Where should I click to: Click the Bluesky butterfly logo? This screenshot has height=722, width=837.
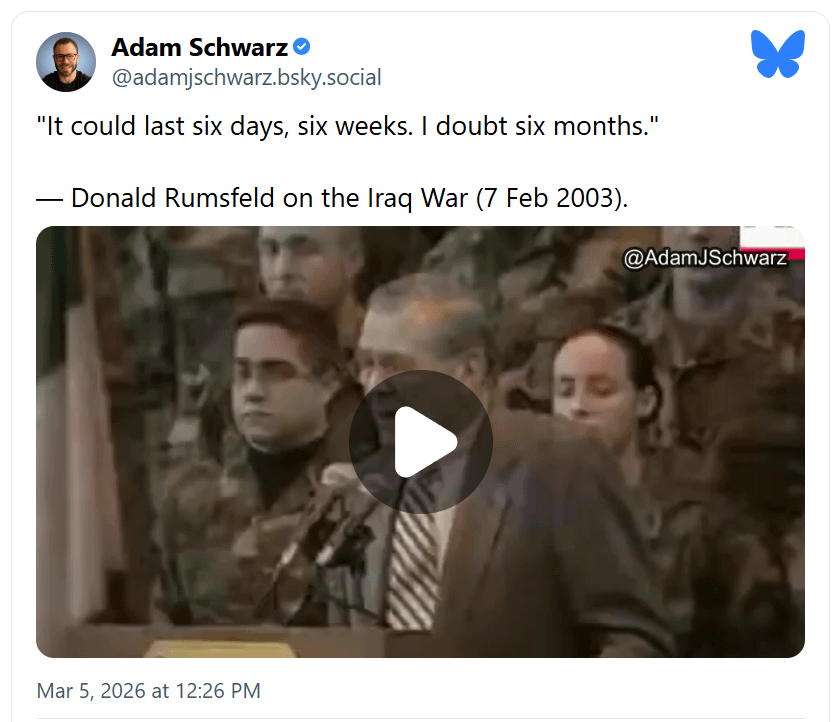(778, 54)
